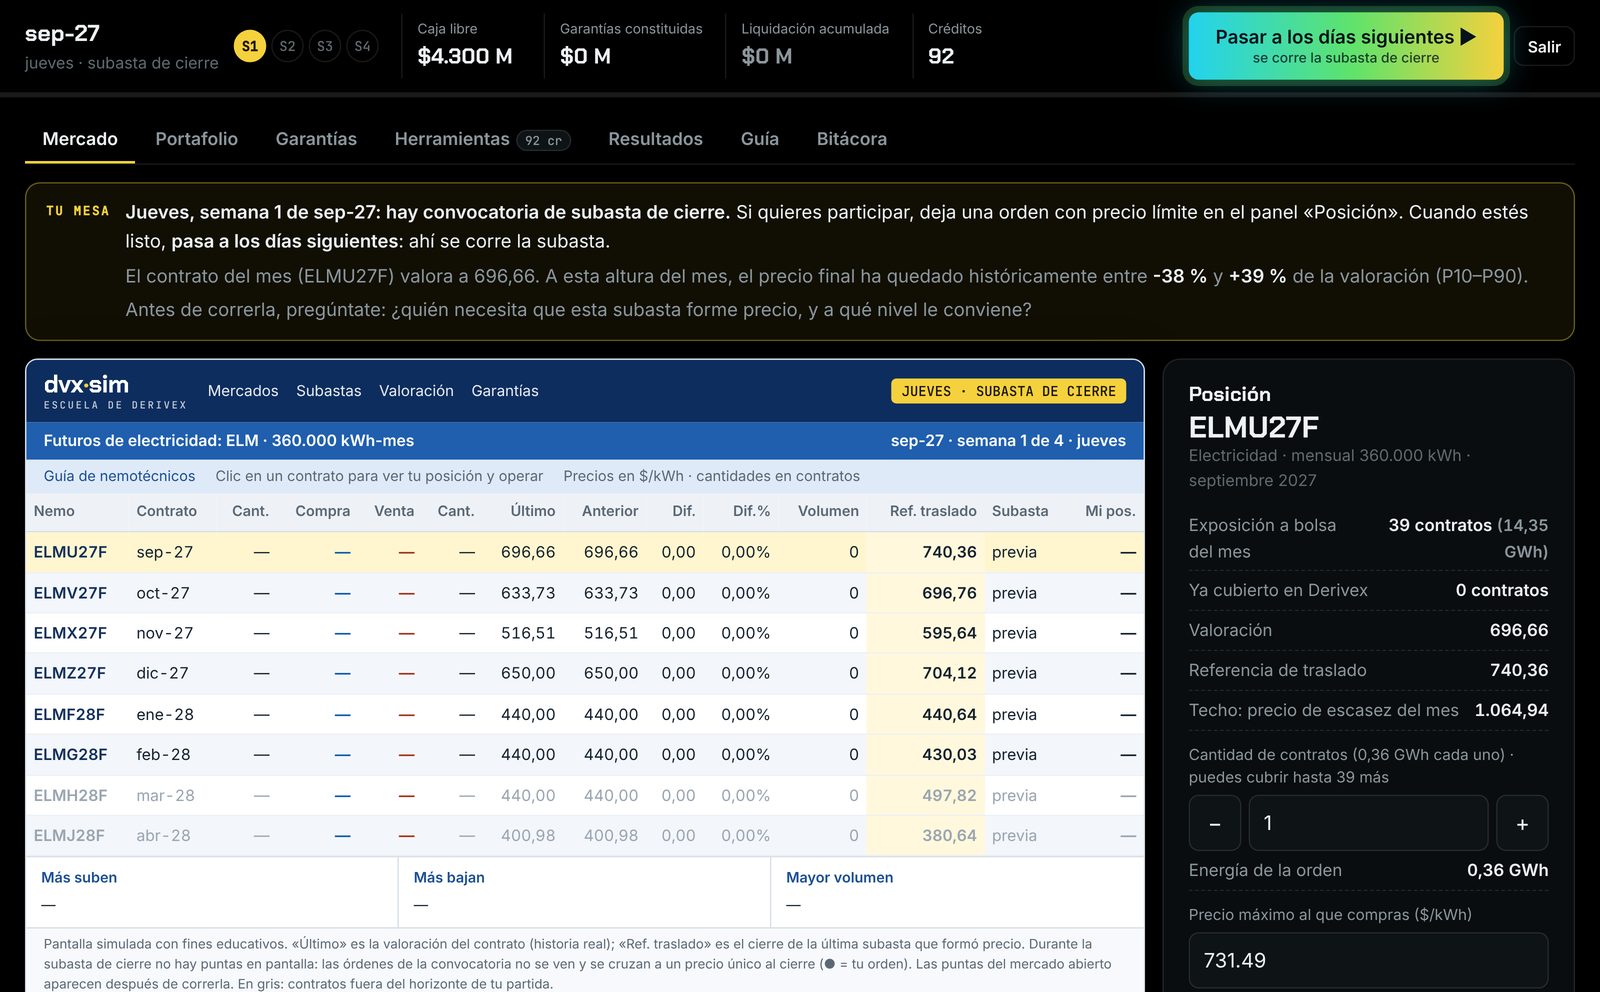Switch to the Portafolio tab
The image size is (1600, 992).
197,139
